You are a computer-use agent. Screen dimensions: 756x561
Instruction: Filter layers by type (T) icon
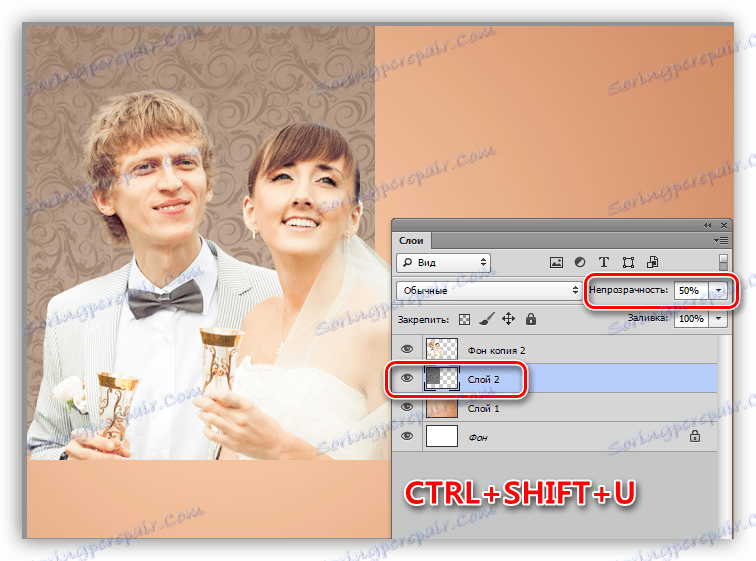(603, 262)
